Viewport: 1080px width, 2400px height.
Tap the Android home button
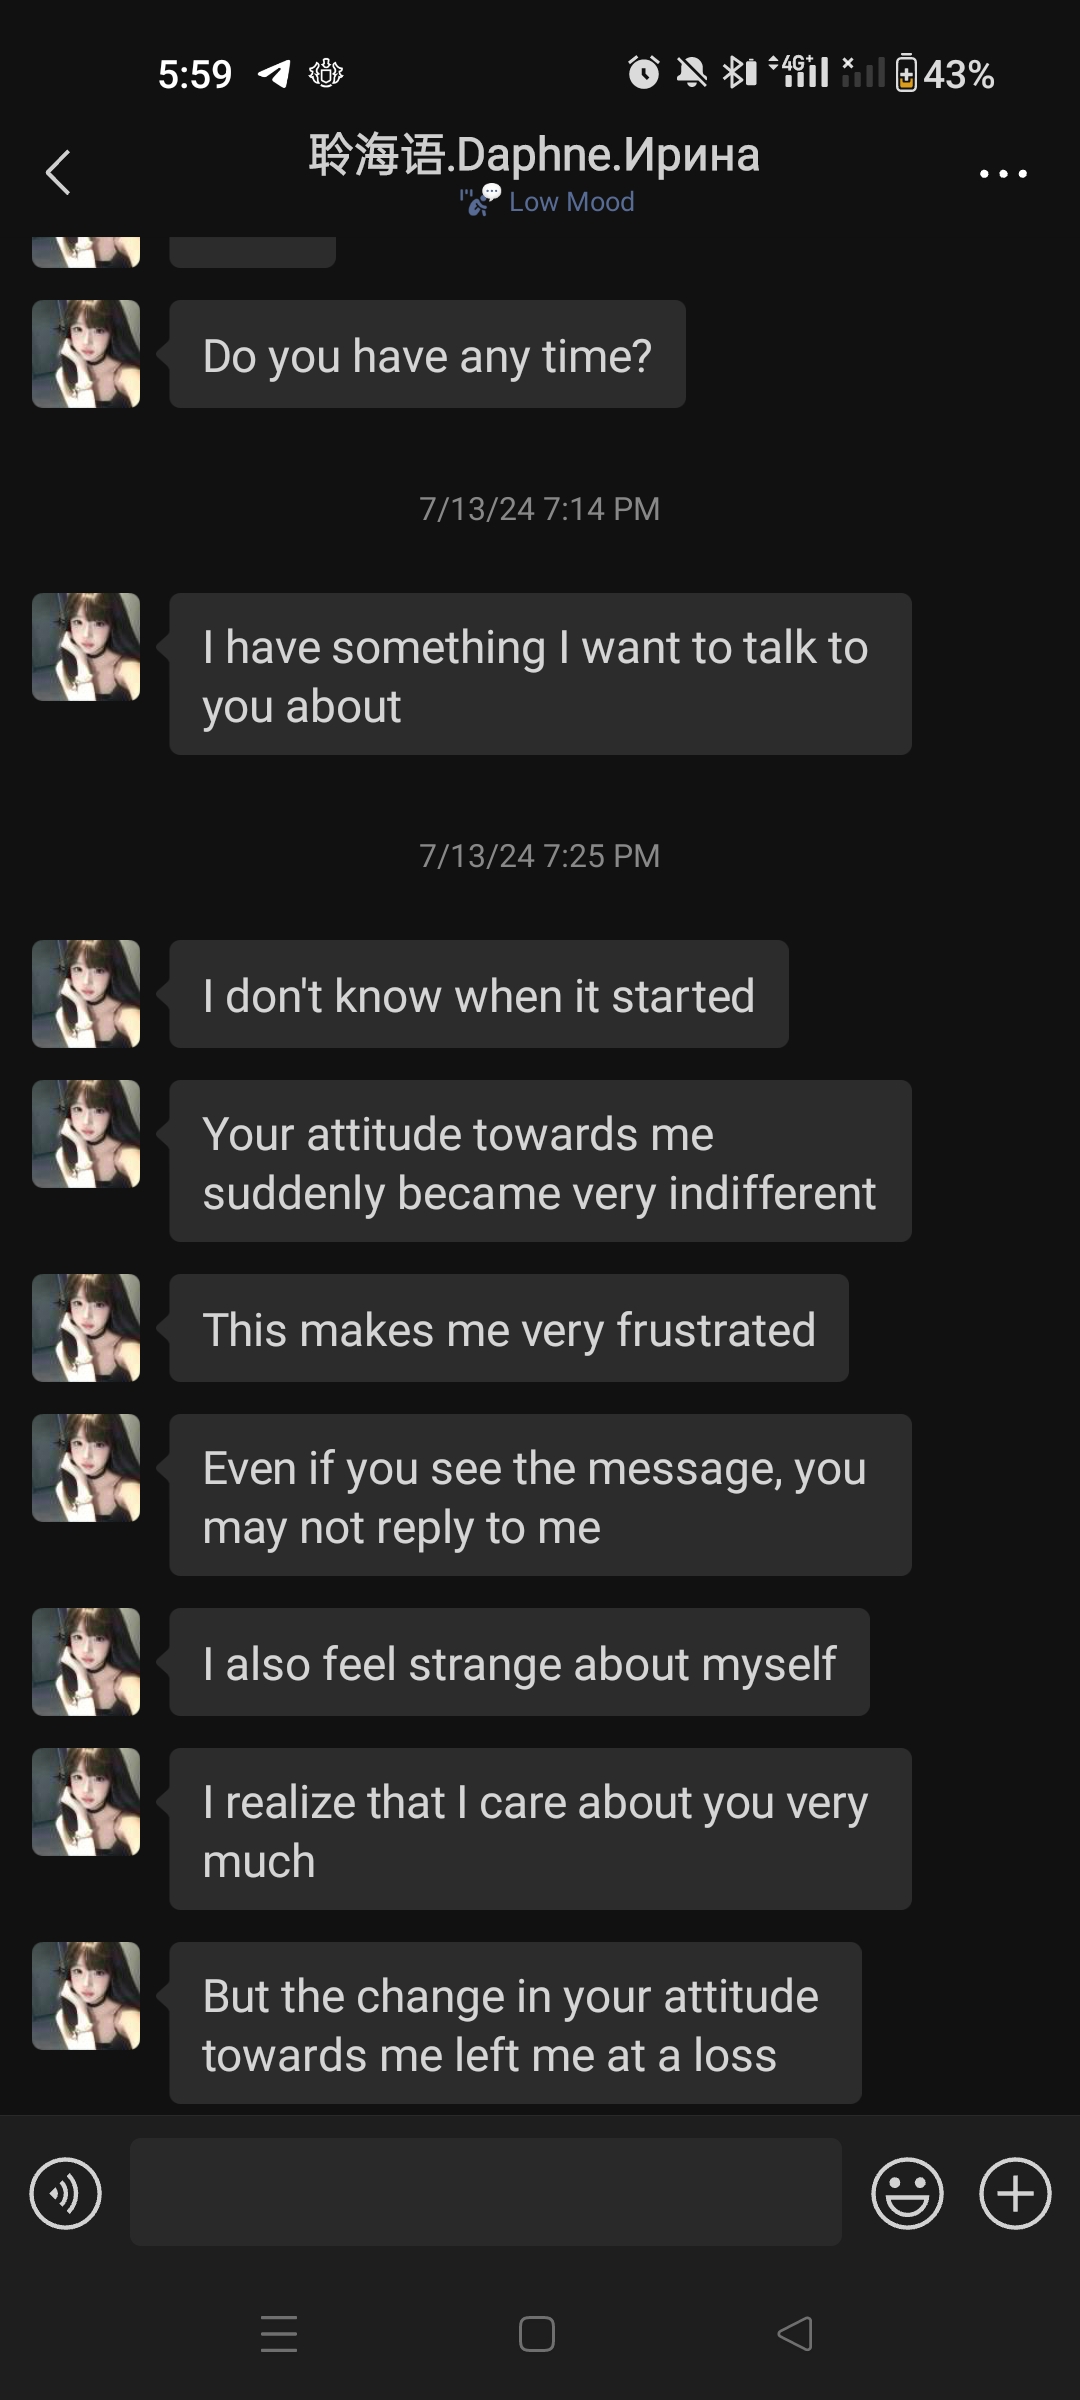[537, 2334]
